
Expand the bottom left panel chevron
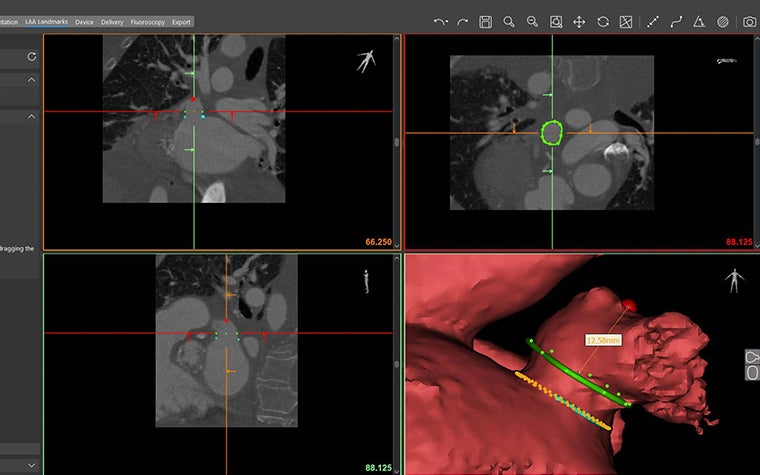coord(32,465)
